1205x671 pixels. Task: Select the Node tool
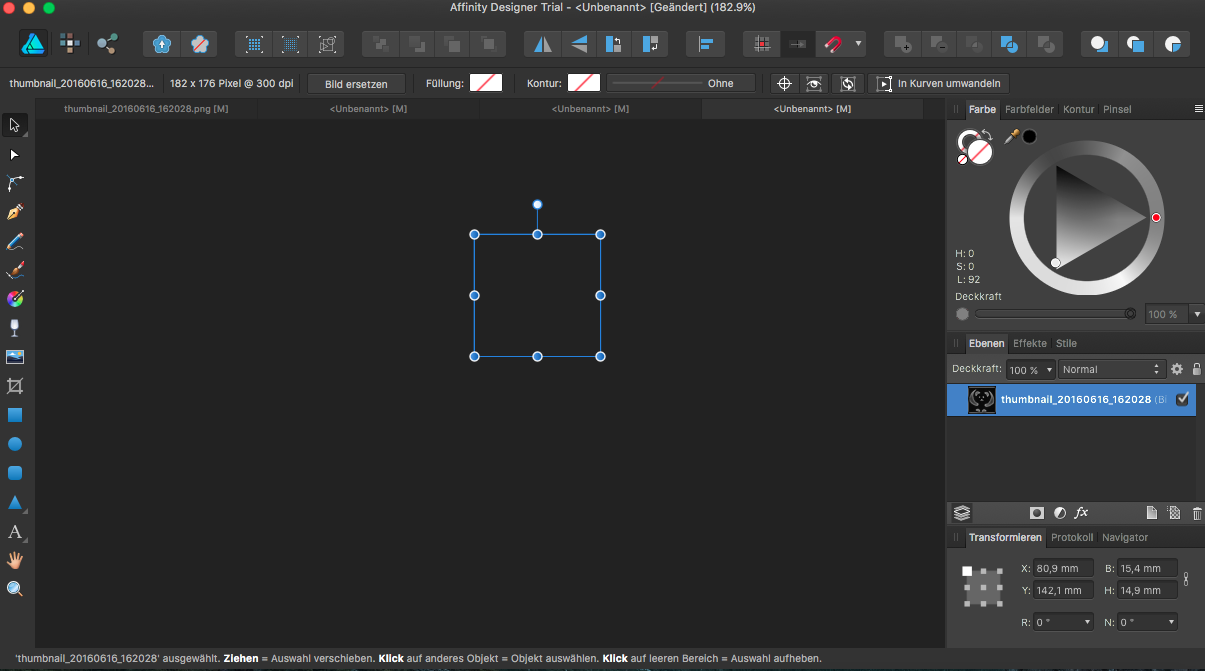[15, 154]
